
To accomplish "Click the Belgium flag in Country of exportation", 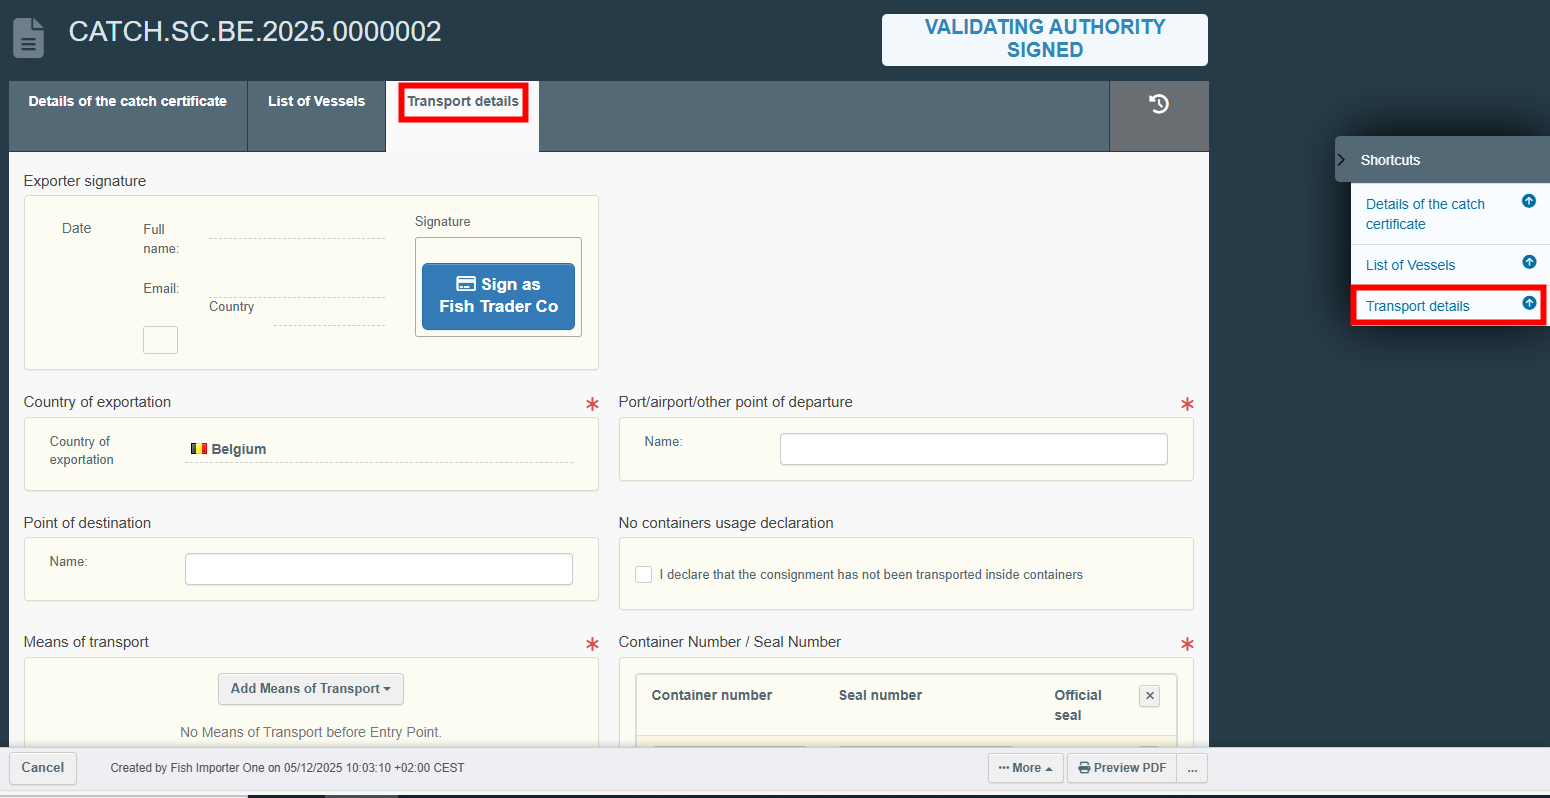I will pyautogui.click(x=198, y=449).
